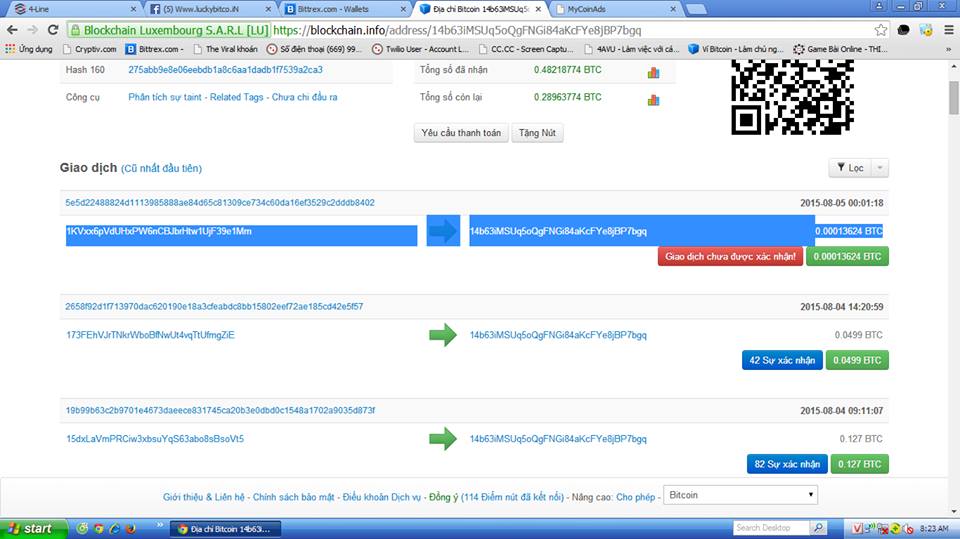Show more bookmarks with the overflow chevron
The height and width of the screenshot is (539, 960).
[948, 49]
